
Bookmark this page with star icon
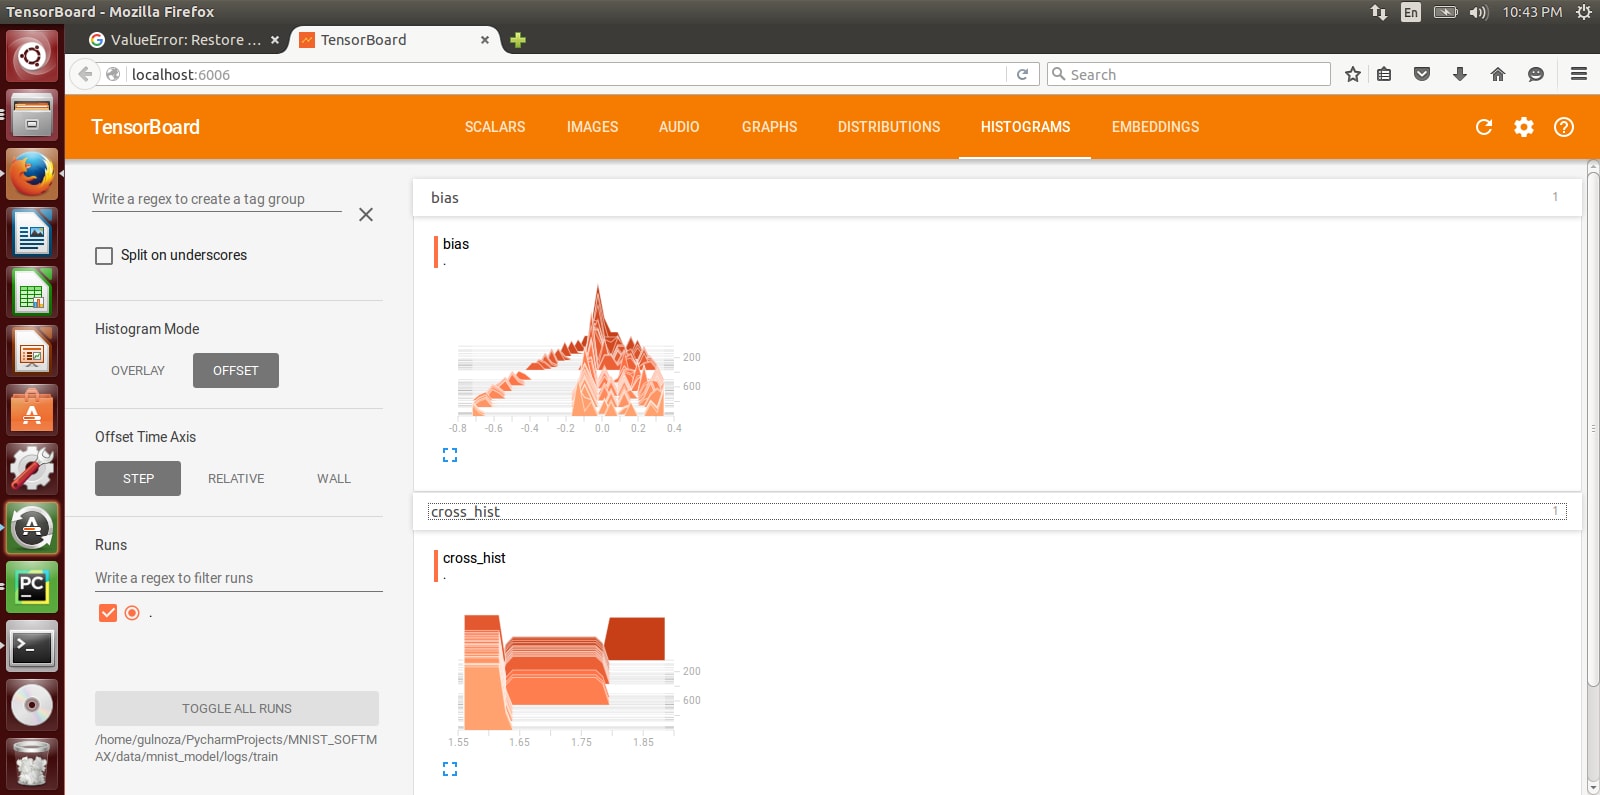(x=1353, y=74)
